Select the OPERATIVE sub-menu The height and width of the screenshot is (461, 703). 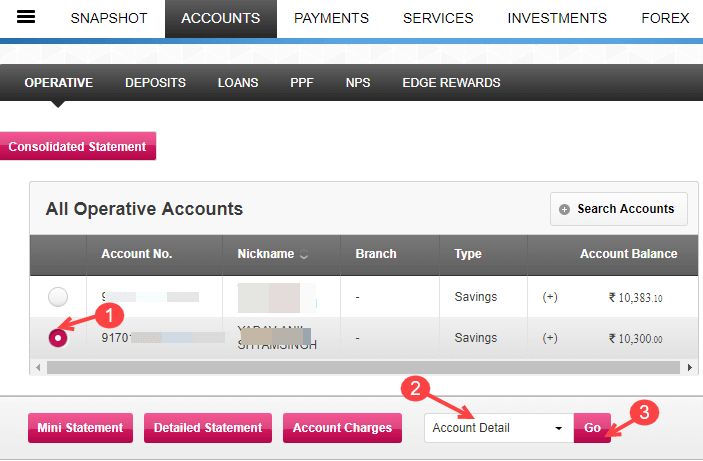59,83
